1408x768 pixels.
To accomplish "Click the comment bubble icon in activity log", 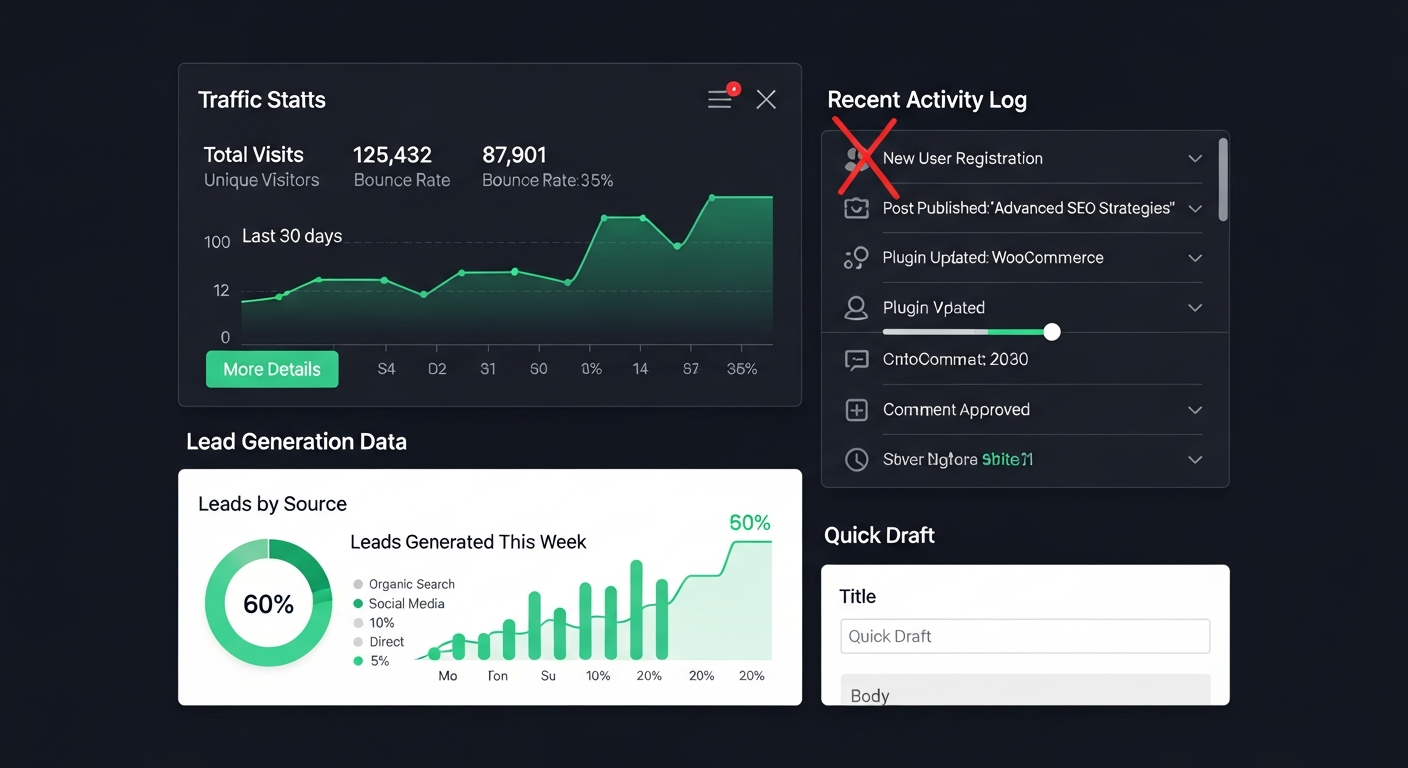I will (x=856, y=360).
